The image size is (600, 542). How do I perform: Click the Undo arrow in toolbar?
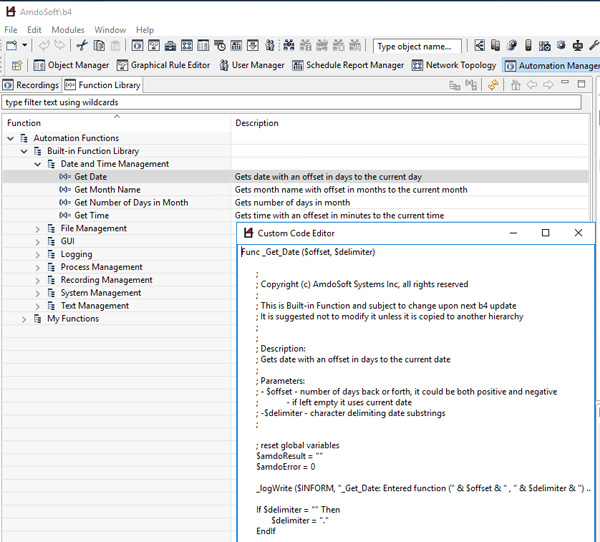(44, 46)
